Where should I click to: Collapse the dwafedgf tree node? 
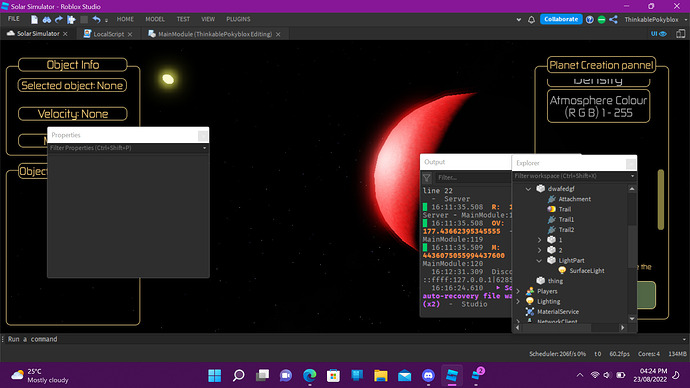(x=529, y=189)
